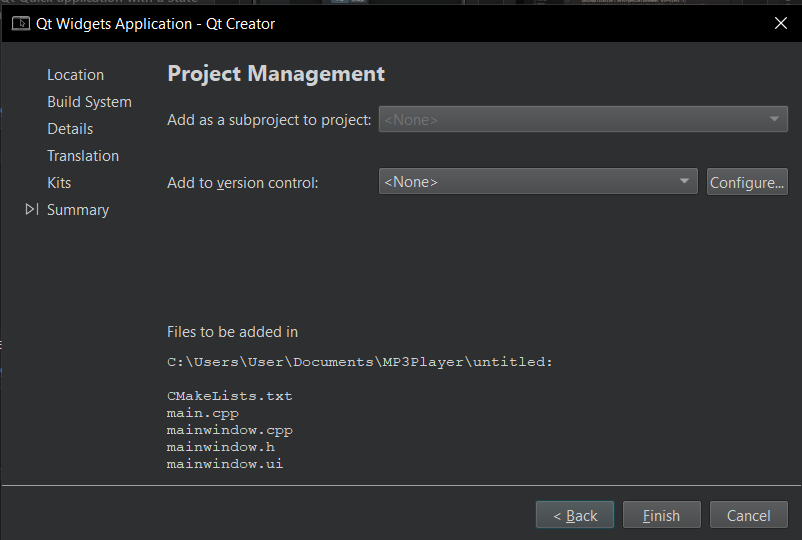The height and width of the screenshot is (540, 802).
Task: Click the Configure... button
Action: pyautogui.click(x=747, y=182)
